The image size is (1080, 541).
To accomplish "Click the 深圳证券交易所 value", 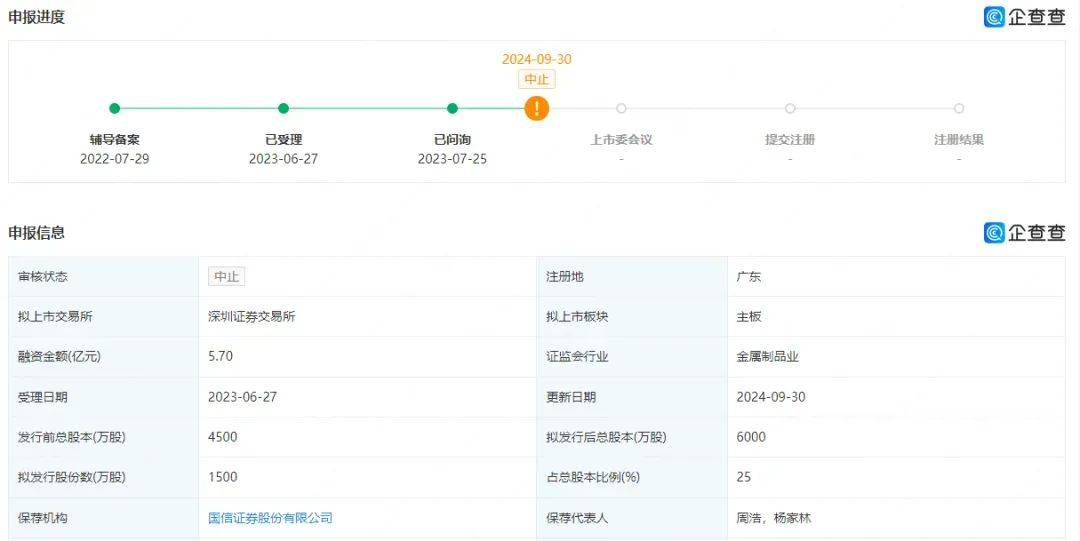I will pyautogui.click(x=252, y=317).
